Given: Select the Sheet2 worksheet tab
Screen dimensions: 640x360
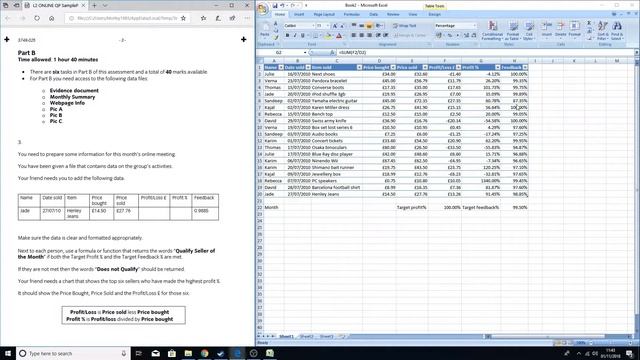Looking at the screenshot, I should 307,336.
